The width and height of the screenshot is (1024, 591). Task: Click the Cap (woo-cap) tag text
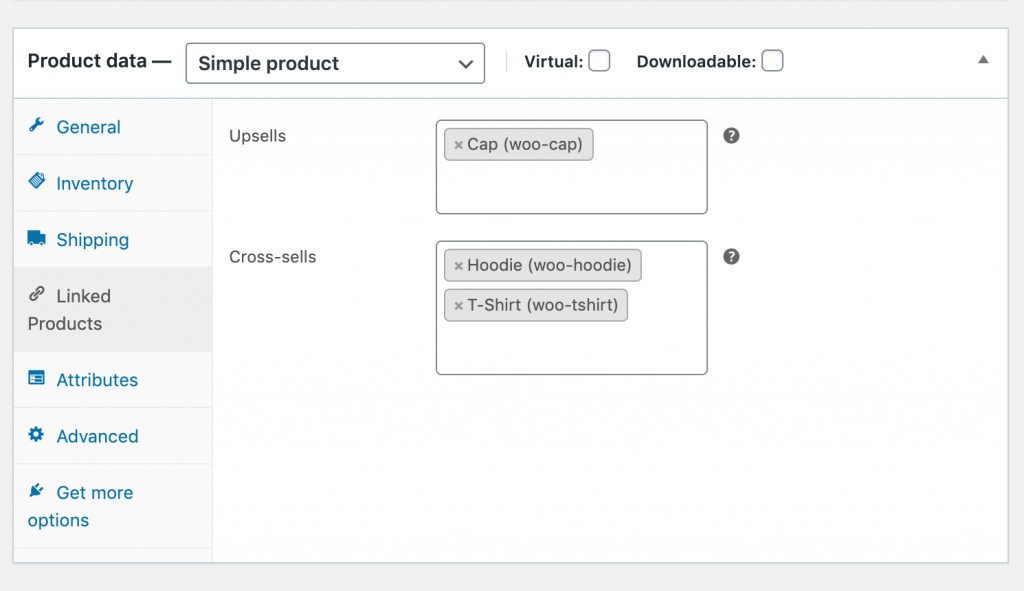point(524,144)
